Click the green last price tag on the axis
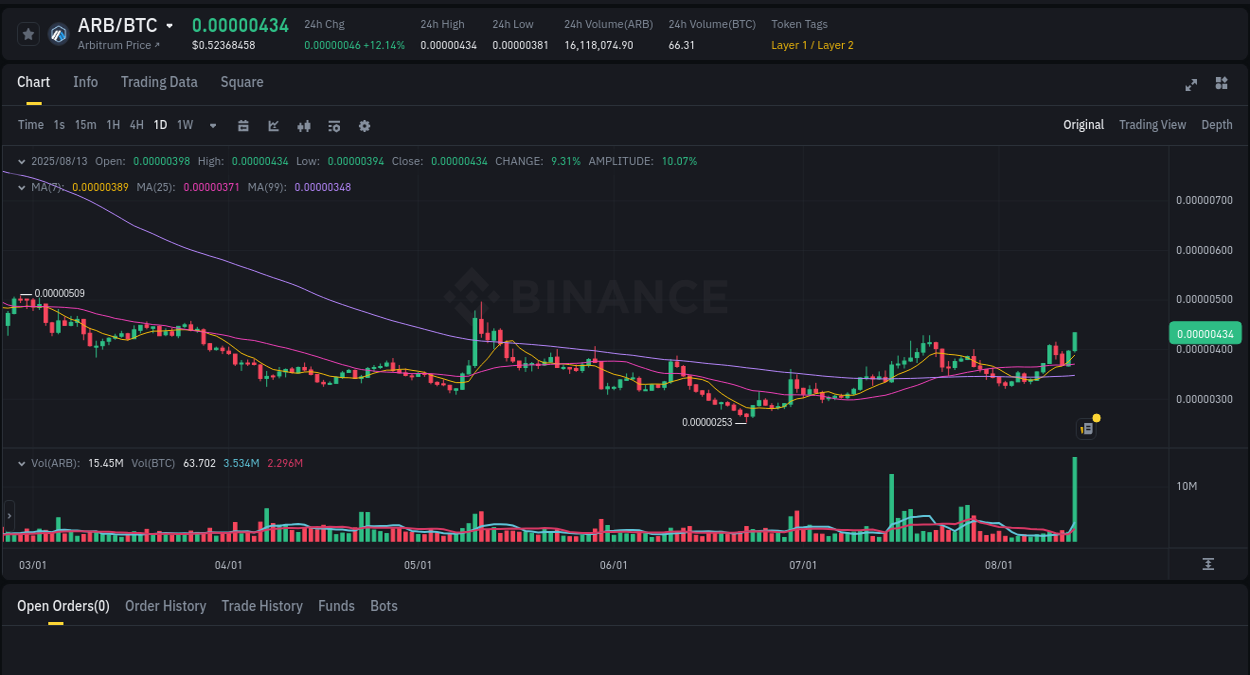This screenshot has width=1250, height=675. coord(1204,332)
